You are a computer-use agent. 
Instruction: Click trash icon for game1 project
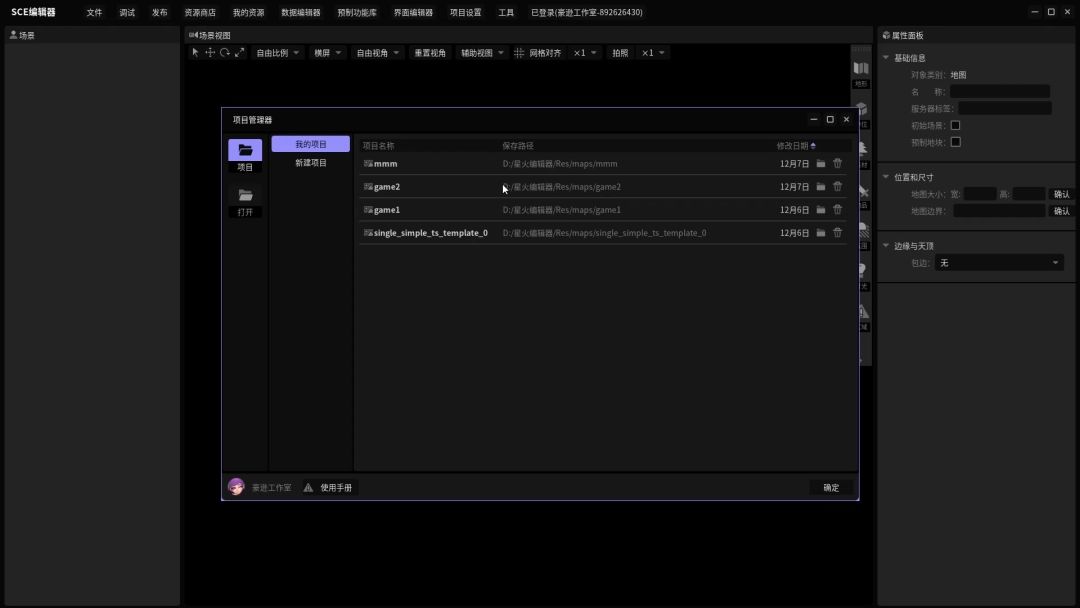[x=837, y=210]
